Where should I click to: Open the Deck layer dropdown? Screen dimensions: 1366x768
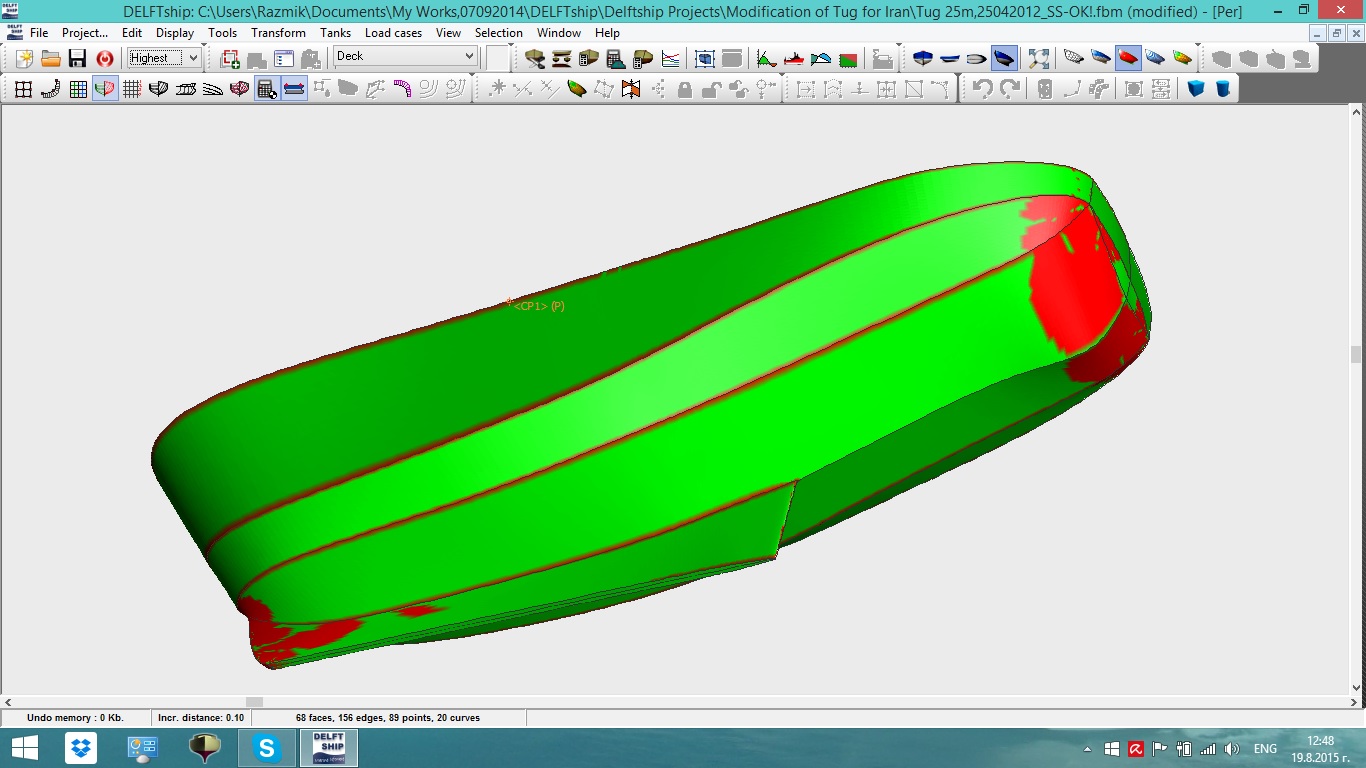469,57
